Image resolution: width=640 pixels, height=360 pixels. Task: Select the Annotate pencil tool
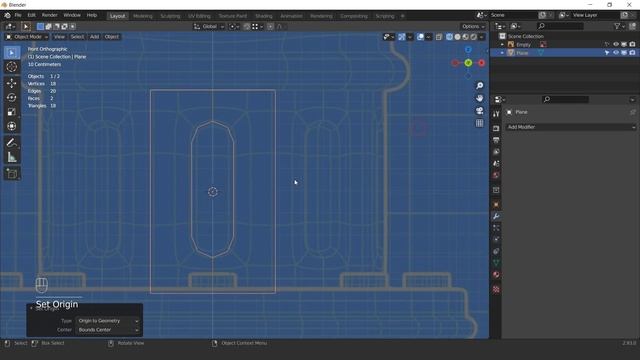pyautogui.click(x=12, y=142)
